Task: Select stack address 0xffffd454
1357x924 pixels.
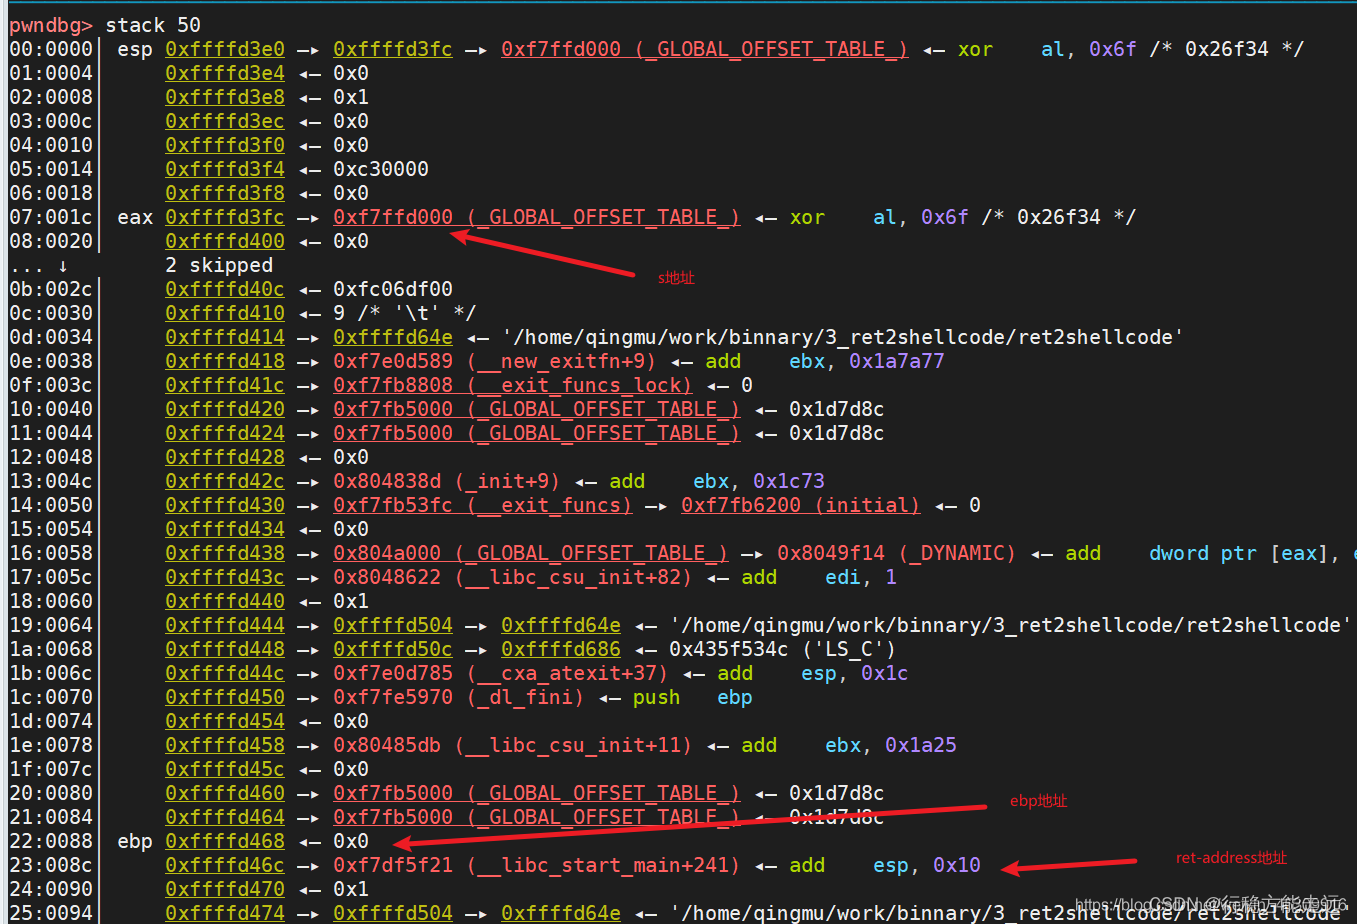Action: [225, 721]
